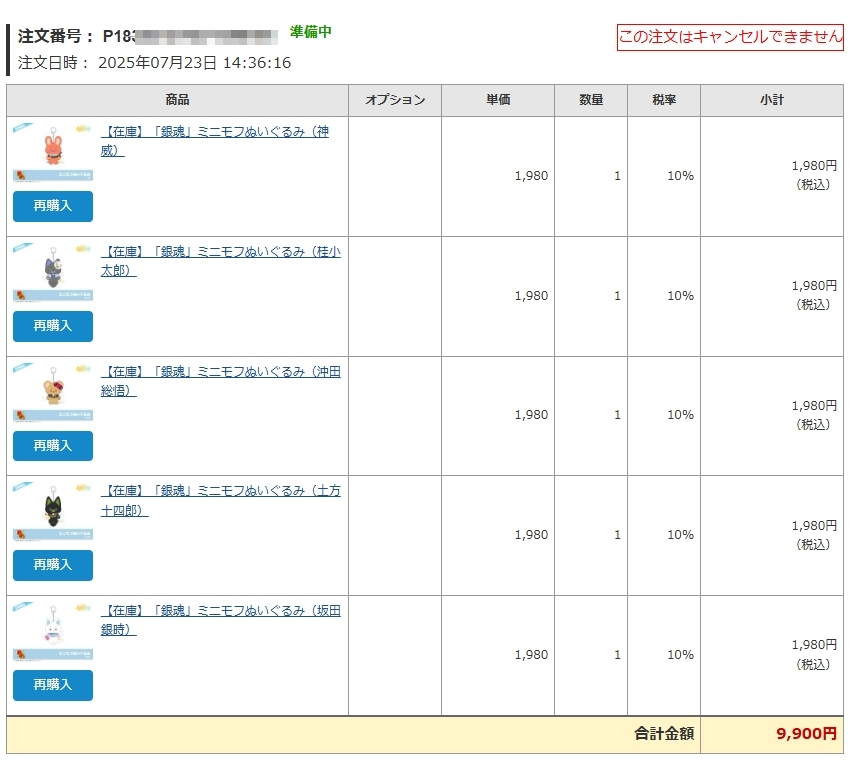This screenshot has width=854, height=762.
Task: Click 再購入 button for the 桂小太郎 plush
Action: pyautogui.click(x=53, y=326)
